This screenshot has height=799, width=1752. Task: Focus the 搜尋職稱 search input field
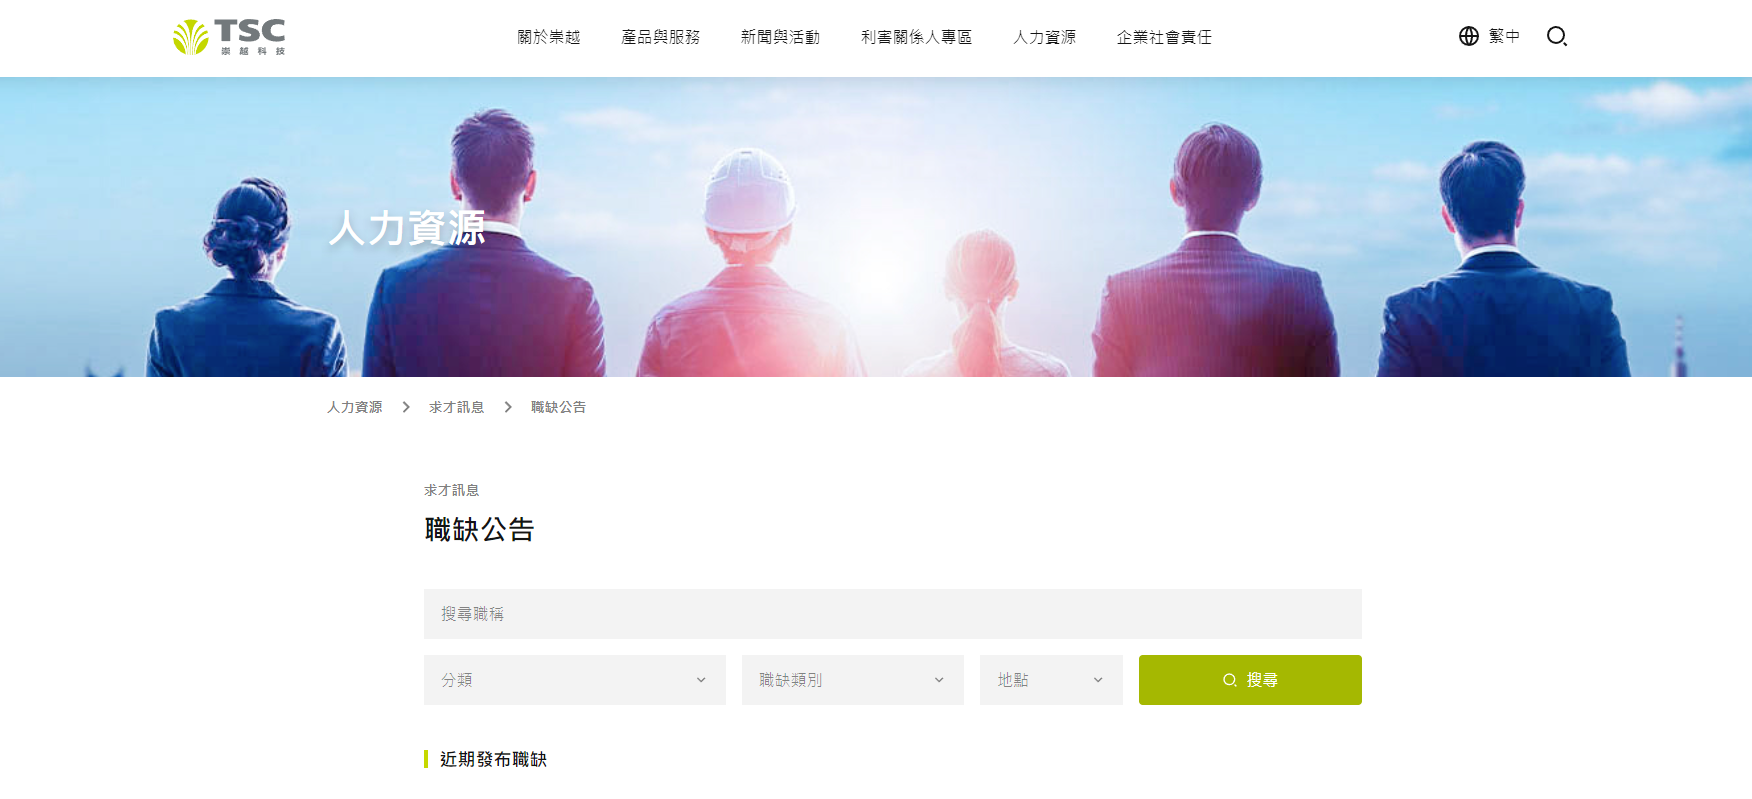[x=893, y=614]
